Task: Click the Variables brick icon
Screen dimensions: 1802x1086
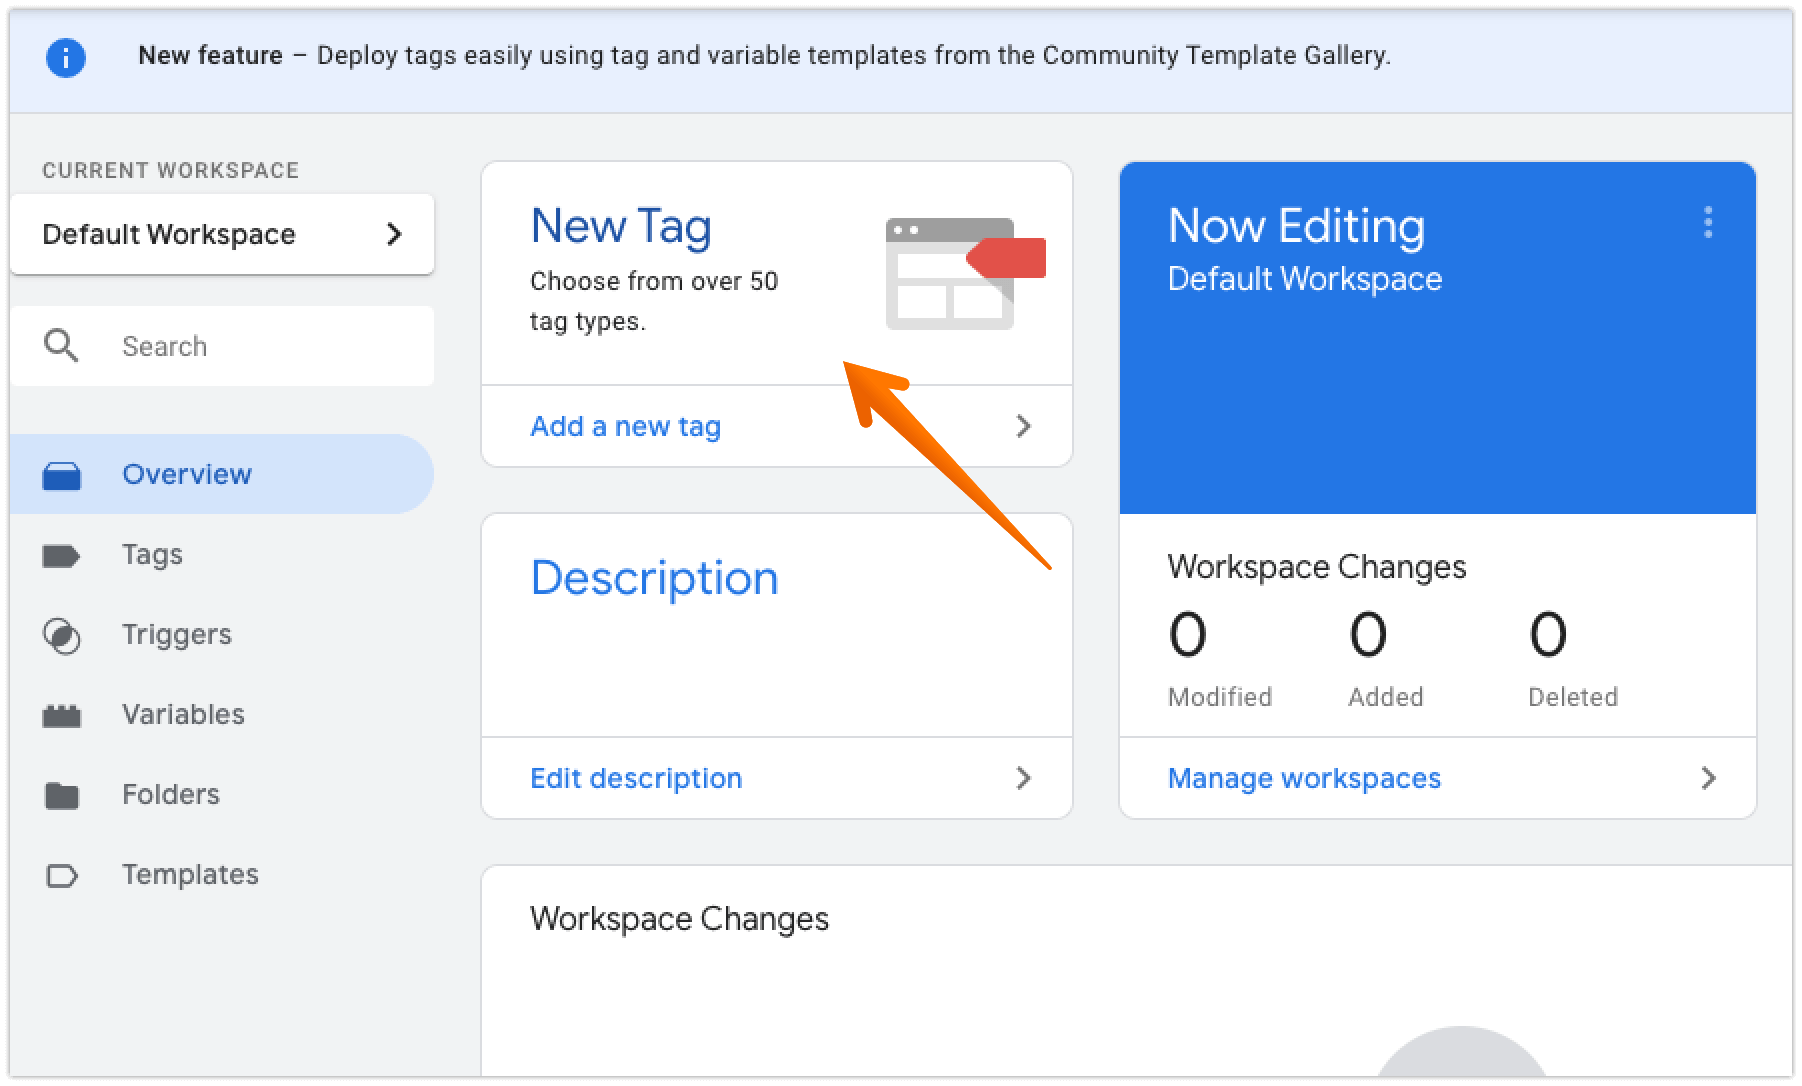Action: 62,716
